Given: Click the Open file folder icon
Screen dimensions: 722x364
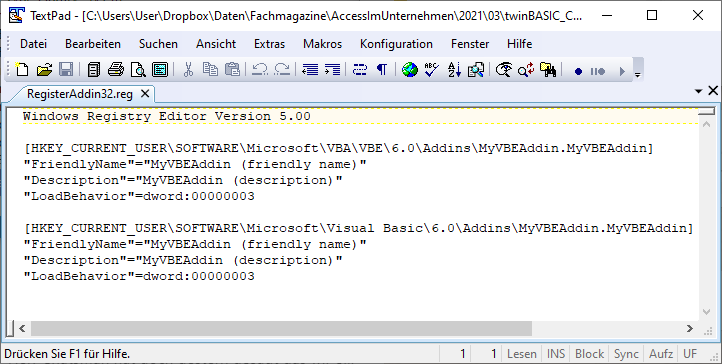Looking at the screenshot, I should point(44,70).
